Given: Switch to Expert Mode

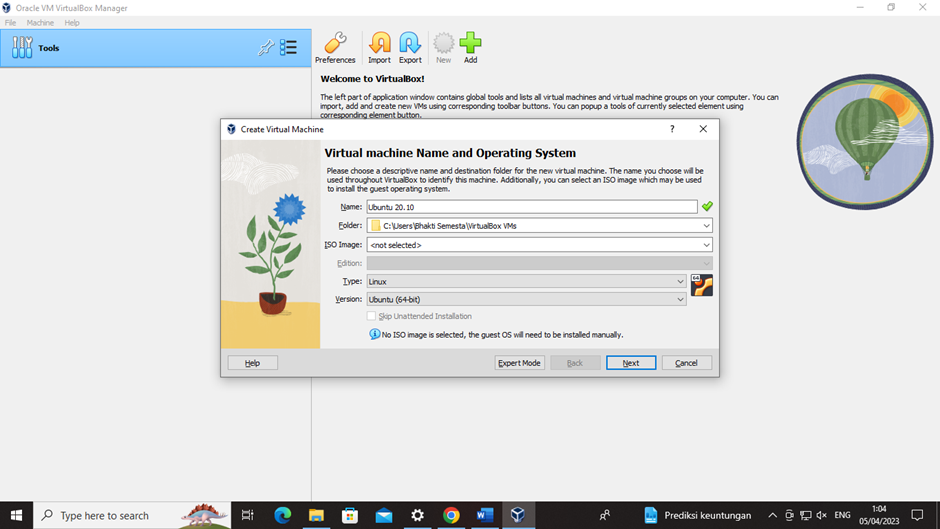Looking at the screenshot, I should pos(519,363).
